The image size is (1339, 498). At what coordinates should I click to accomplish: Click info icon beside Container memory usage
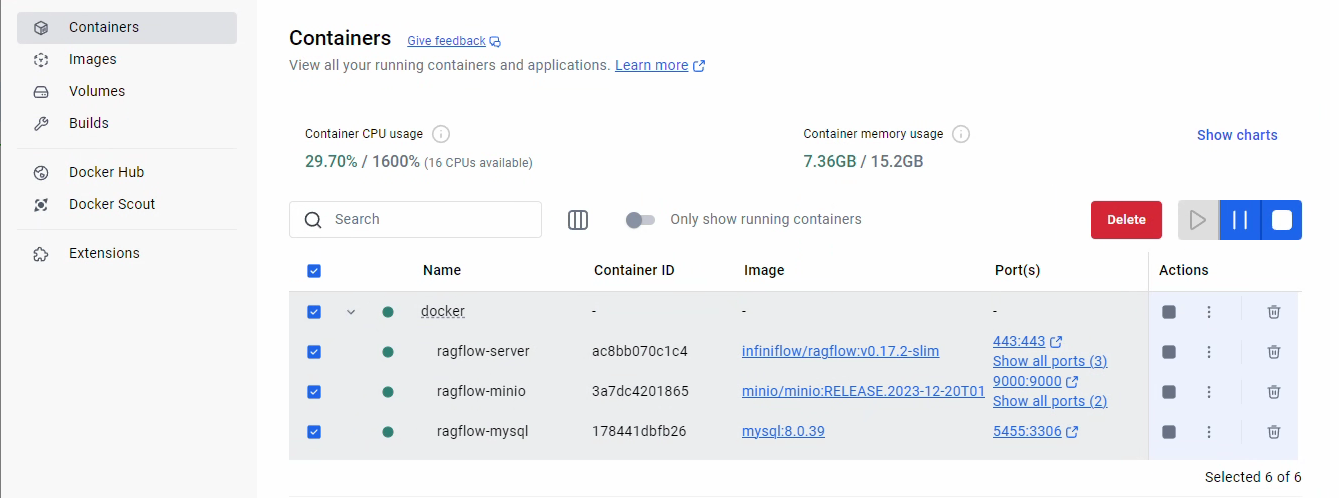point(961,134)
